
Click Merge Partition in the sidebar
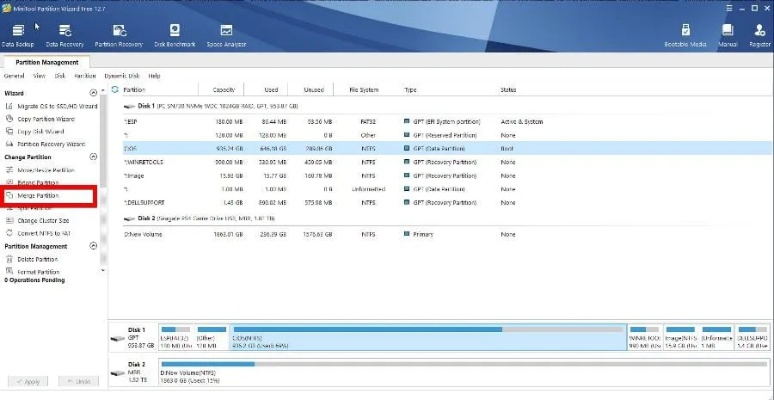(x=38, y=196)
